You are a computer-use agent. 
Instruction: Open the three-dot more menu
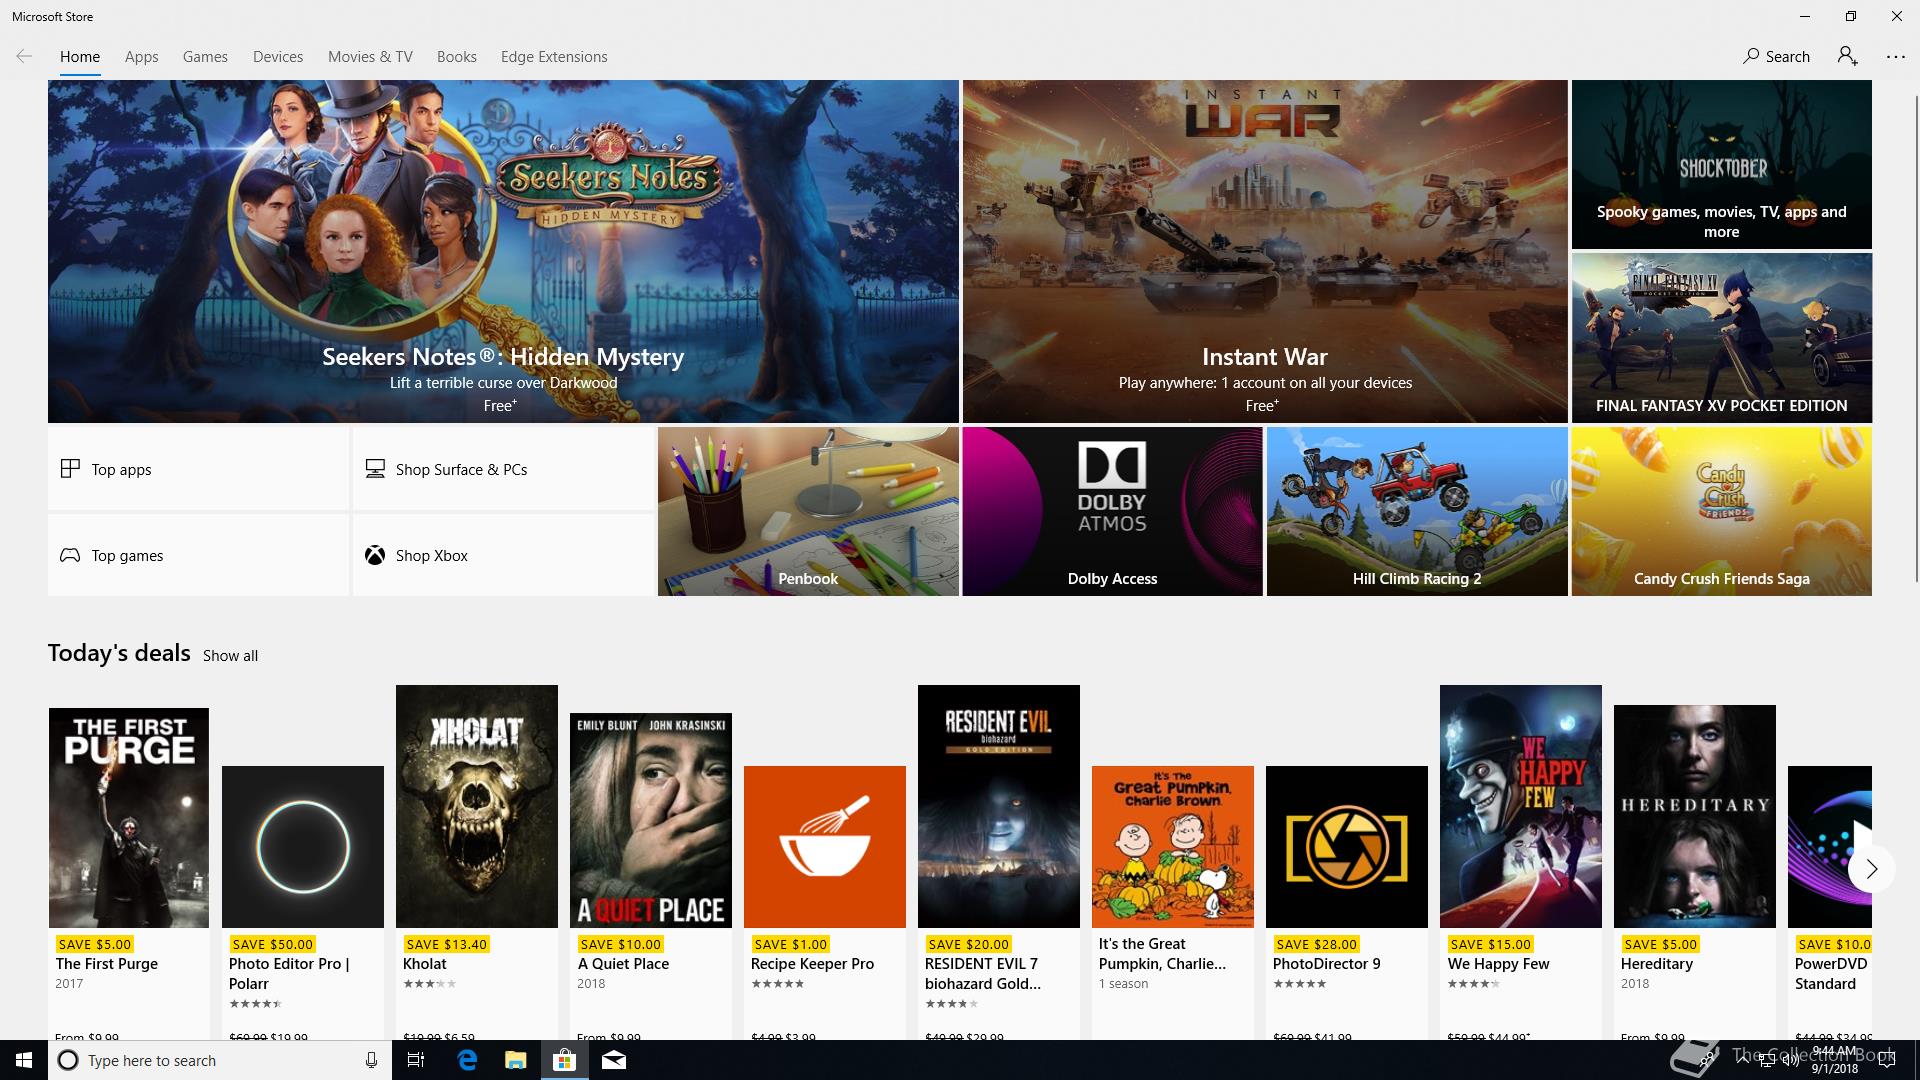coord(1895,57)
